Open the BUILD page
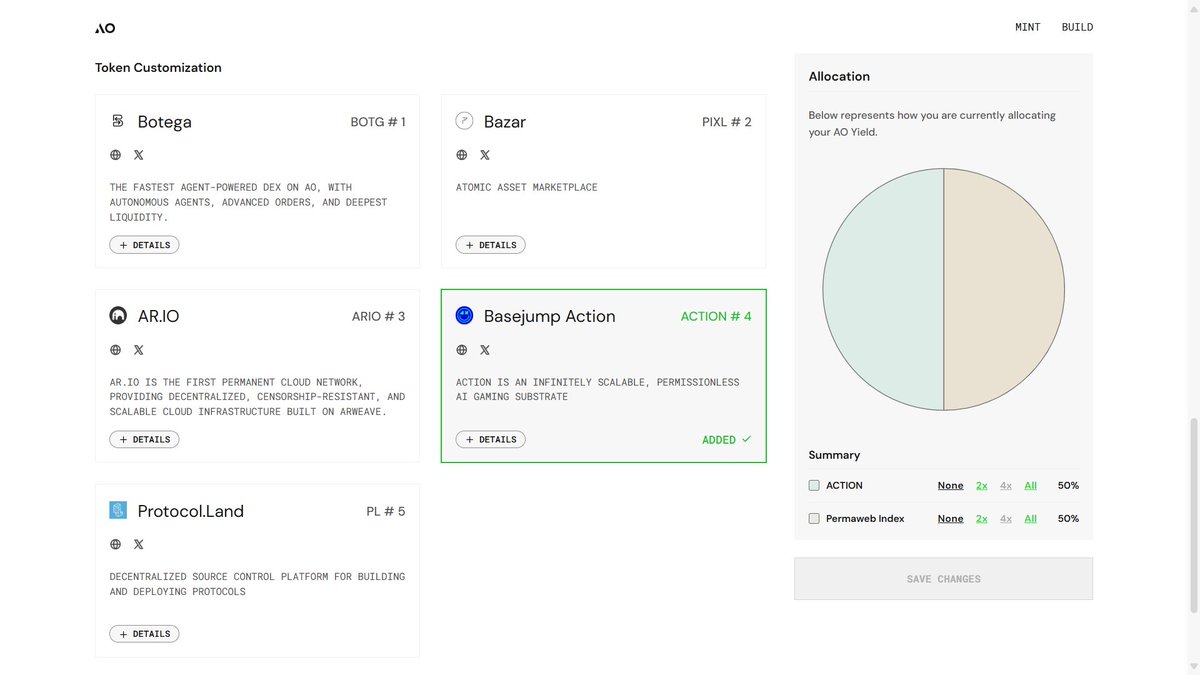 [1077, 28]
